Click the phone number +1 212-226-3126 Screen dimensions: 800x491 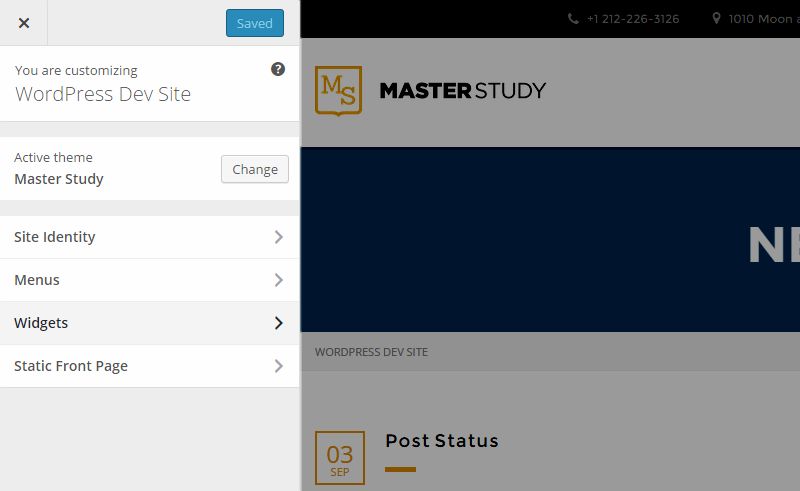click(633, 19)
